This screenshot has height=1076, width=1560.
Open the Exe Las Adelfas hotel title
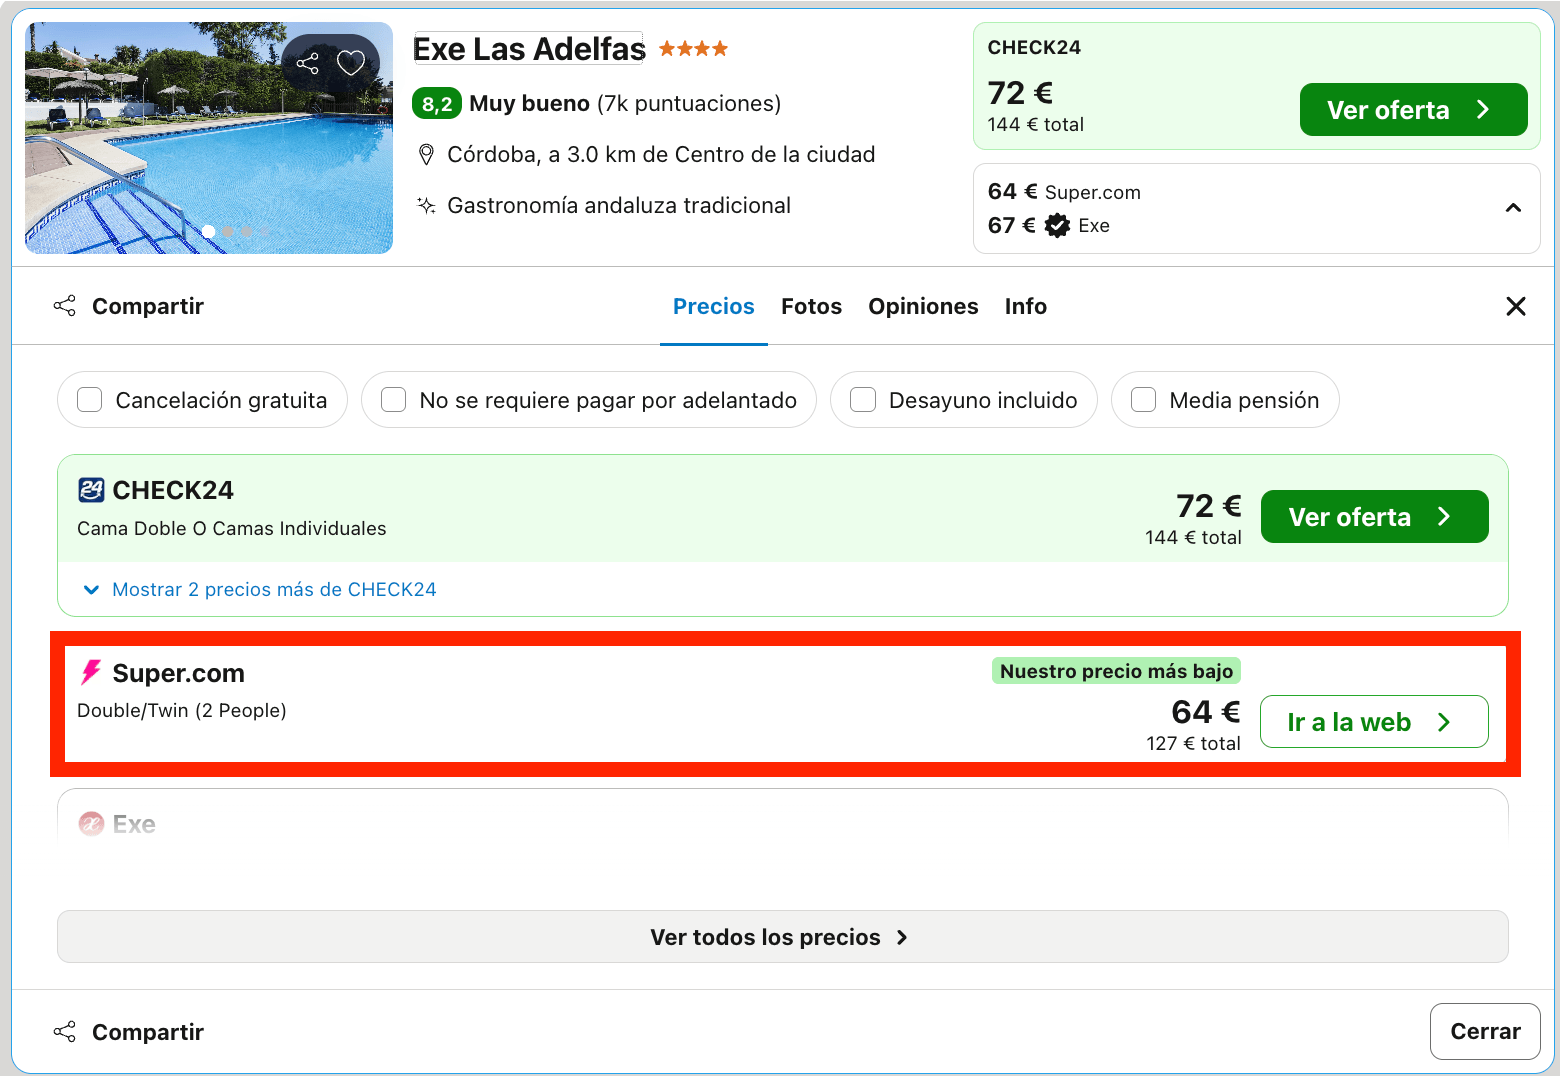pyautogui.click(x=529, y=48)
